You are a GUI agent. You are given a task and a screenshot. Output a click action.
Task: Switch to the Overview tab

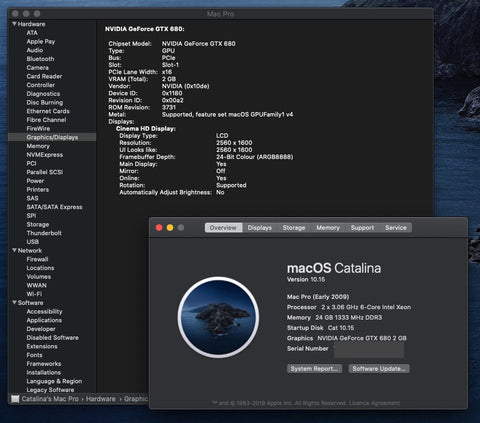(223, 228)
